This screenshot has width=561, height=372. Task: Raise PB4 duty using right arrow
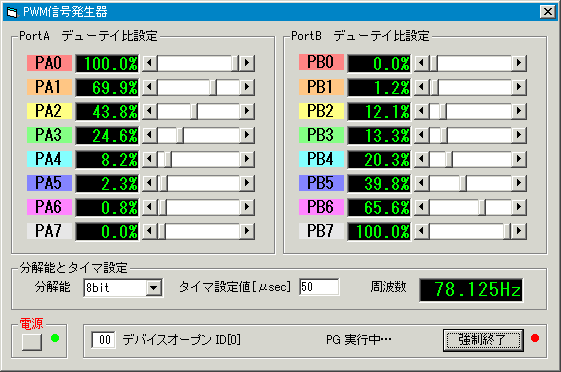pyautogui.click(x=519, y=159)
